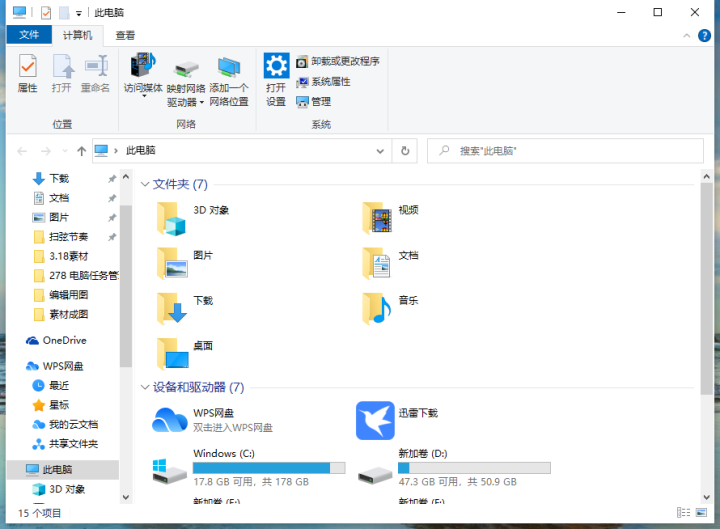The image size is (720, 529).
Task: Open help with question mark icon
Action: 704,35
